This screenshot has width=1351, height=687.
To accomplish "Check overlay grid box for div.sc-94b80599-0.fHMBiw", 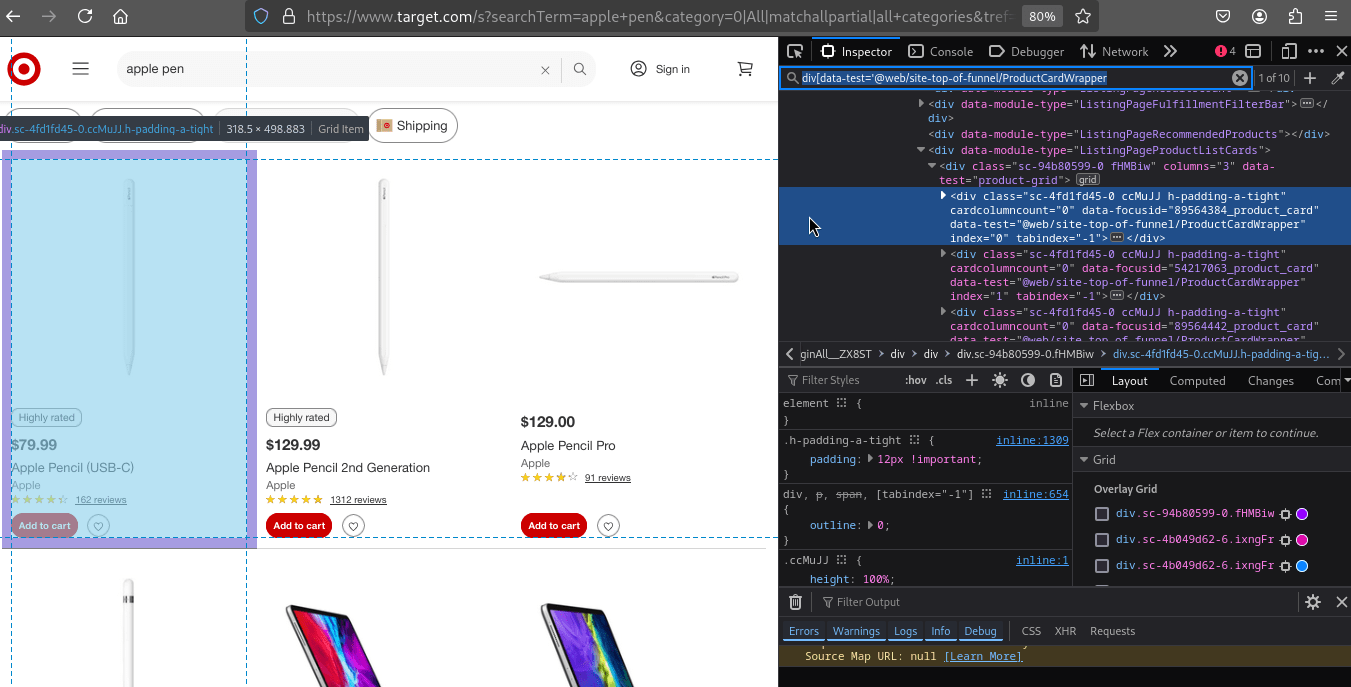I will click(x=1102, y=514).
